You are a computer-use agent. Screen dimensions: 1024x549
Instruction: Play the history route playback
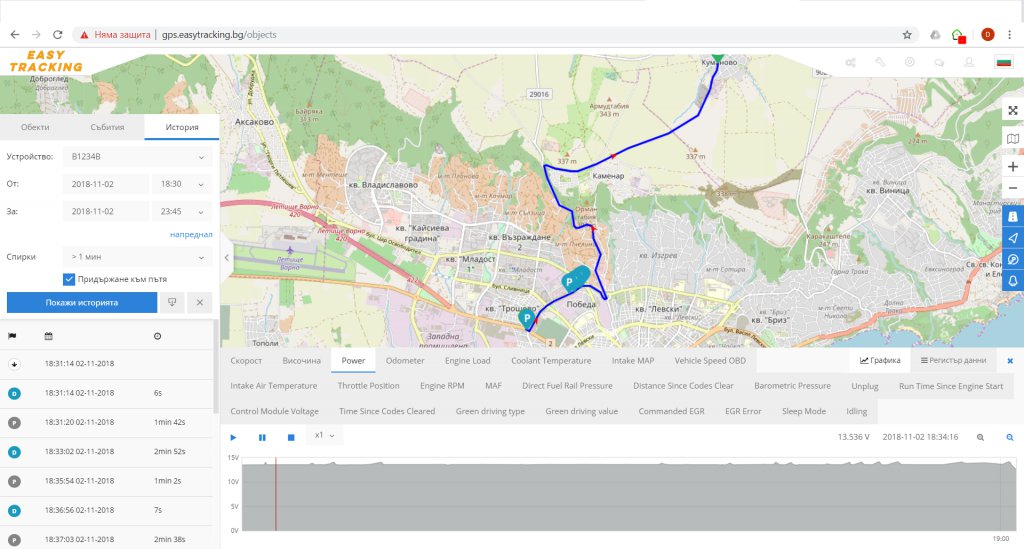point(234,437)
